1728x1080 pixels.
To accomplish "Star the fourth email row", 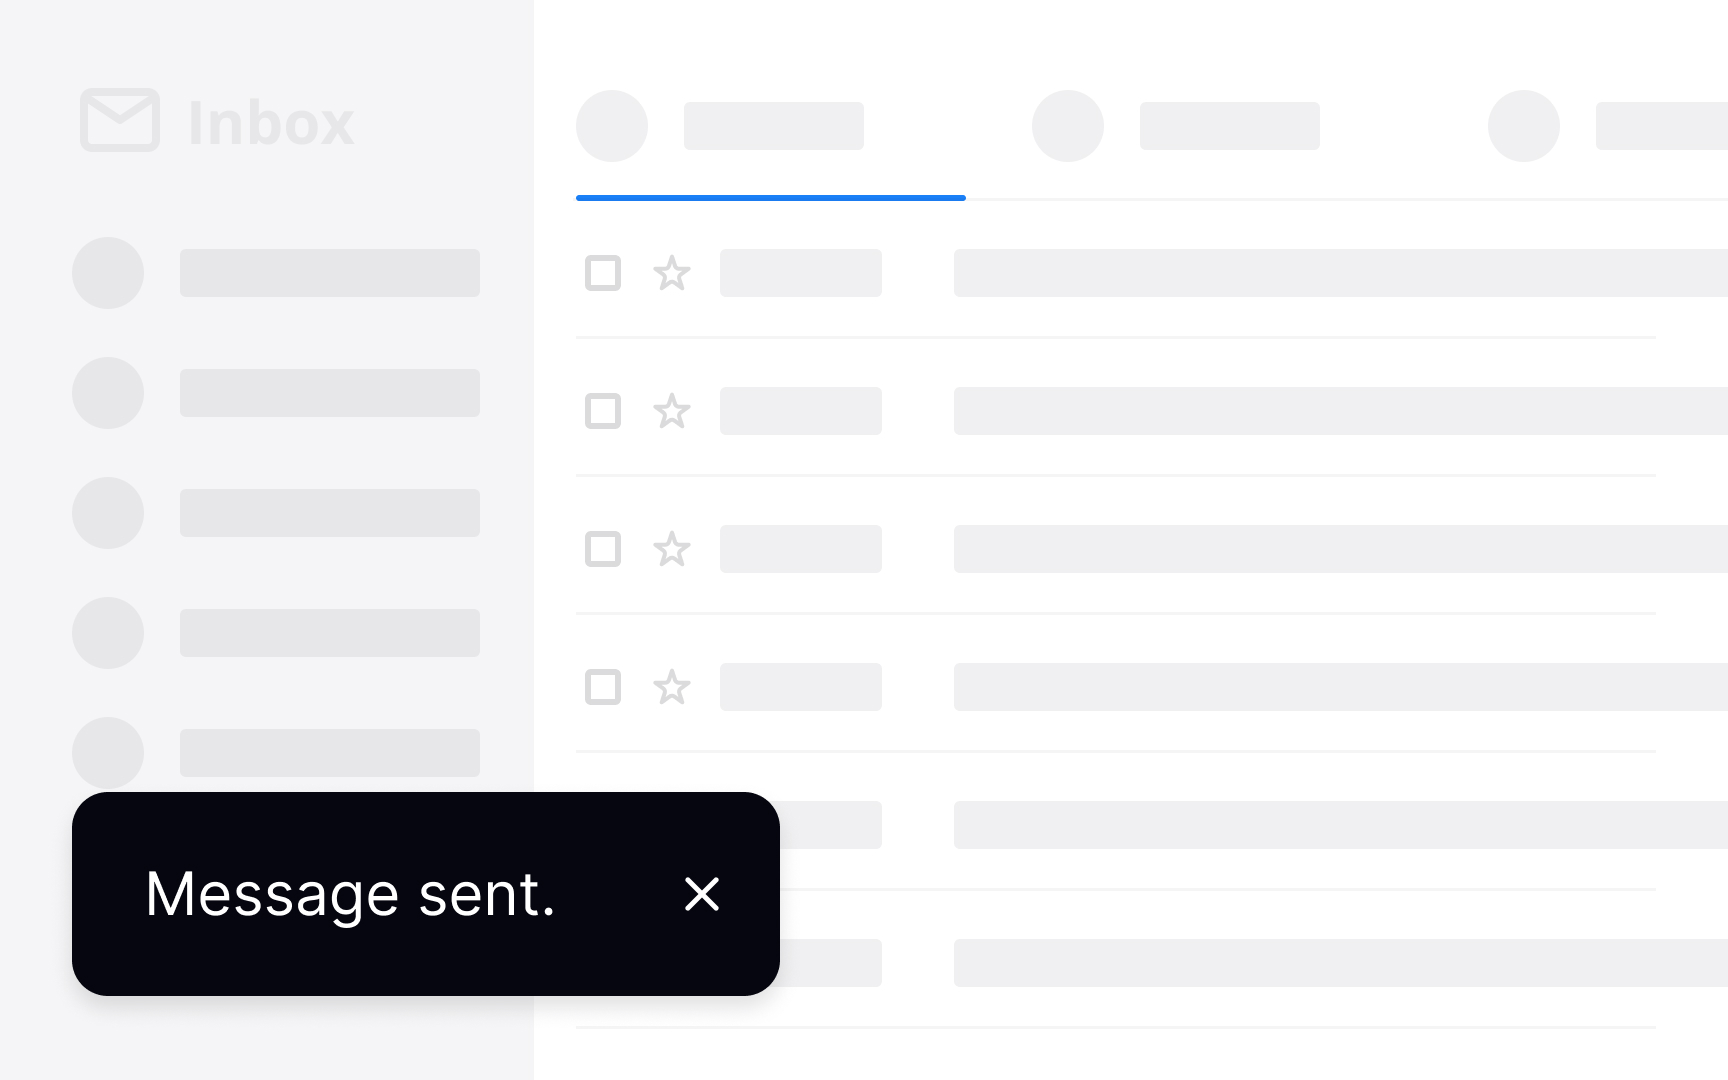I will point(672,687).
